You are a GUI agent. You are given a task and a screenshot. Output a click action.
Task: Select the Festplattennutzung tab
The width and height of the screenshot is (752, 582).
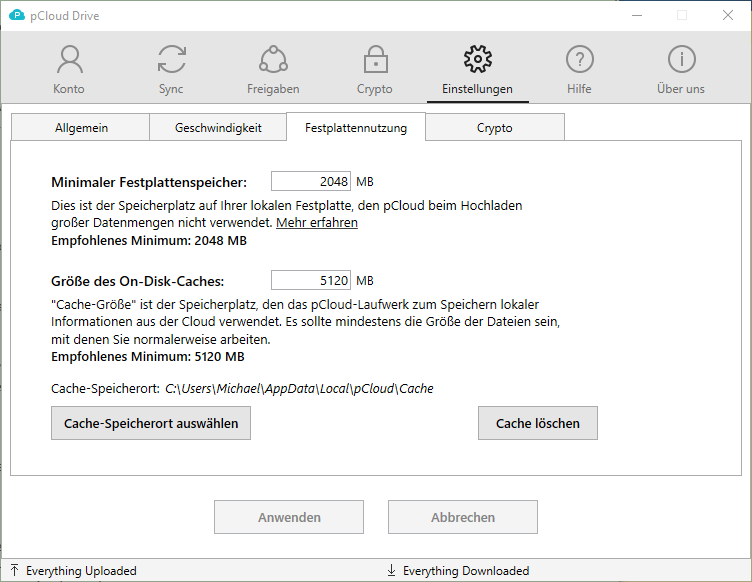[x=356, y=128]
